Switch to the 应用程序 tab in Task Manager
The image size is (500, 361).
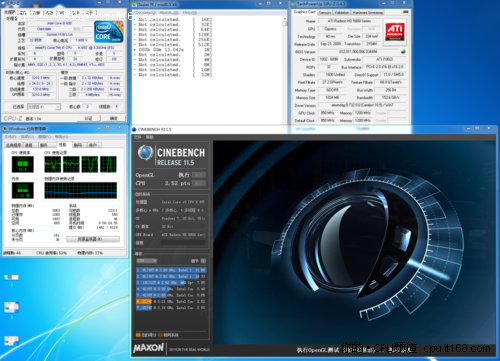tap(14, 145)
